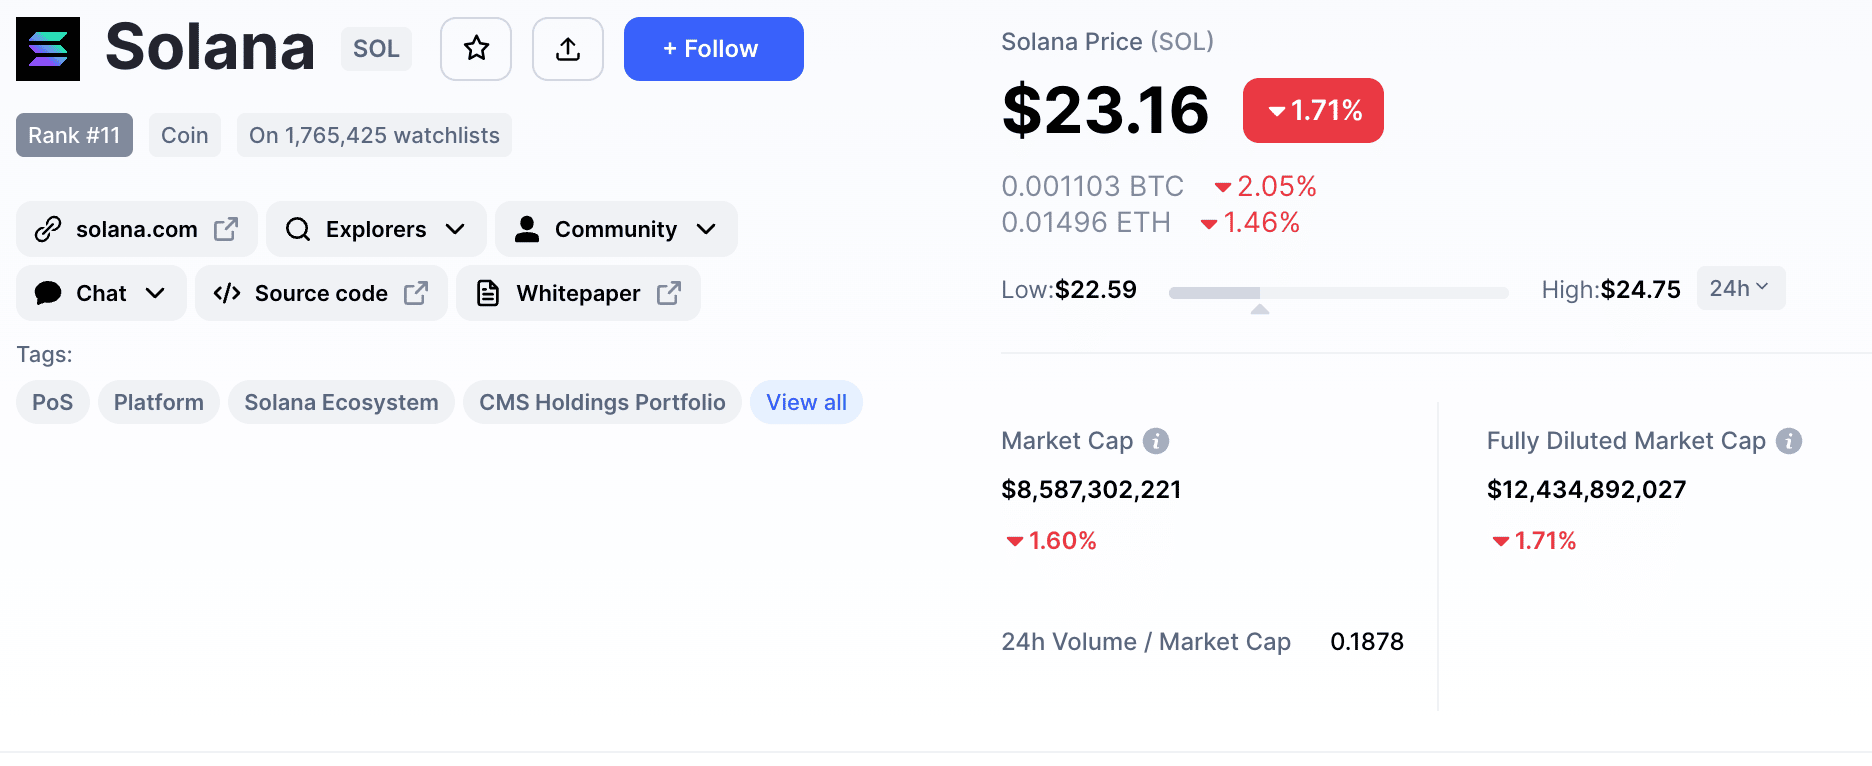The width and height of the screenshot is (1872, 766).
Task: Follow Solana with the blue button
Action: tap(714, 49)
